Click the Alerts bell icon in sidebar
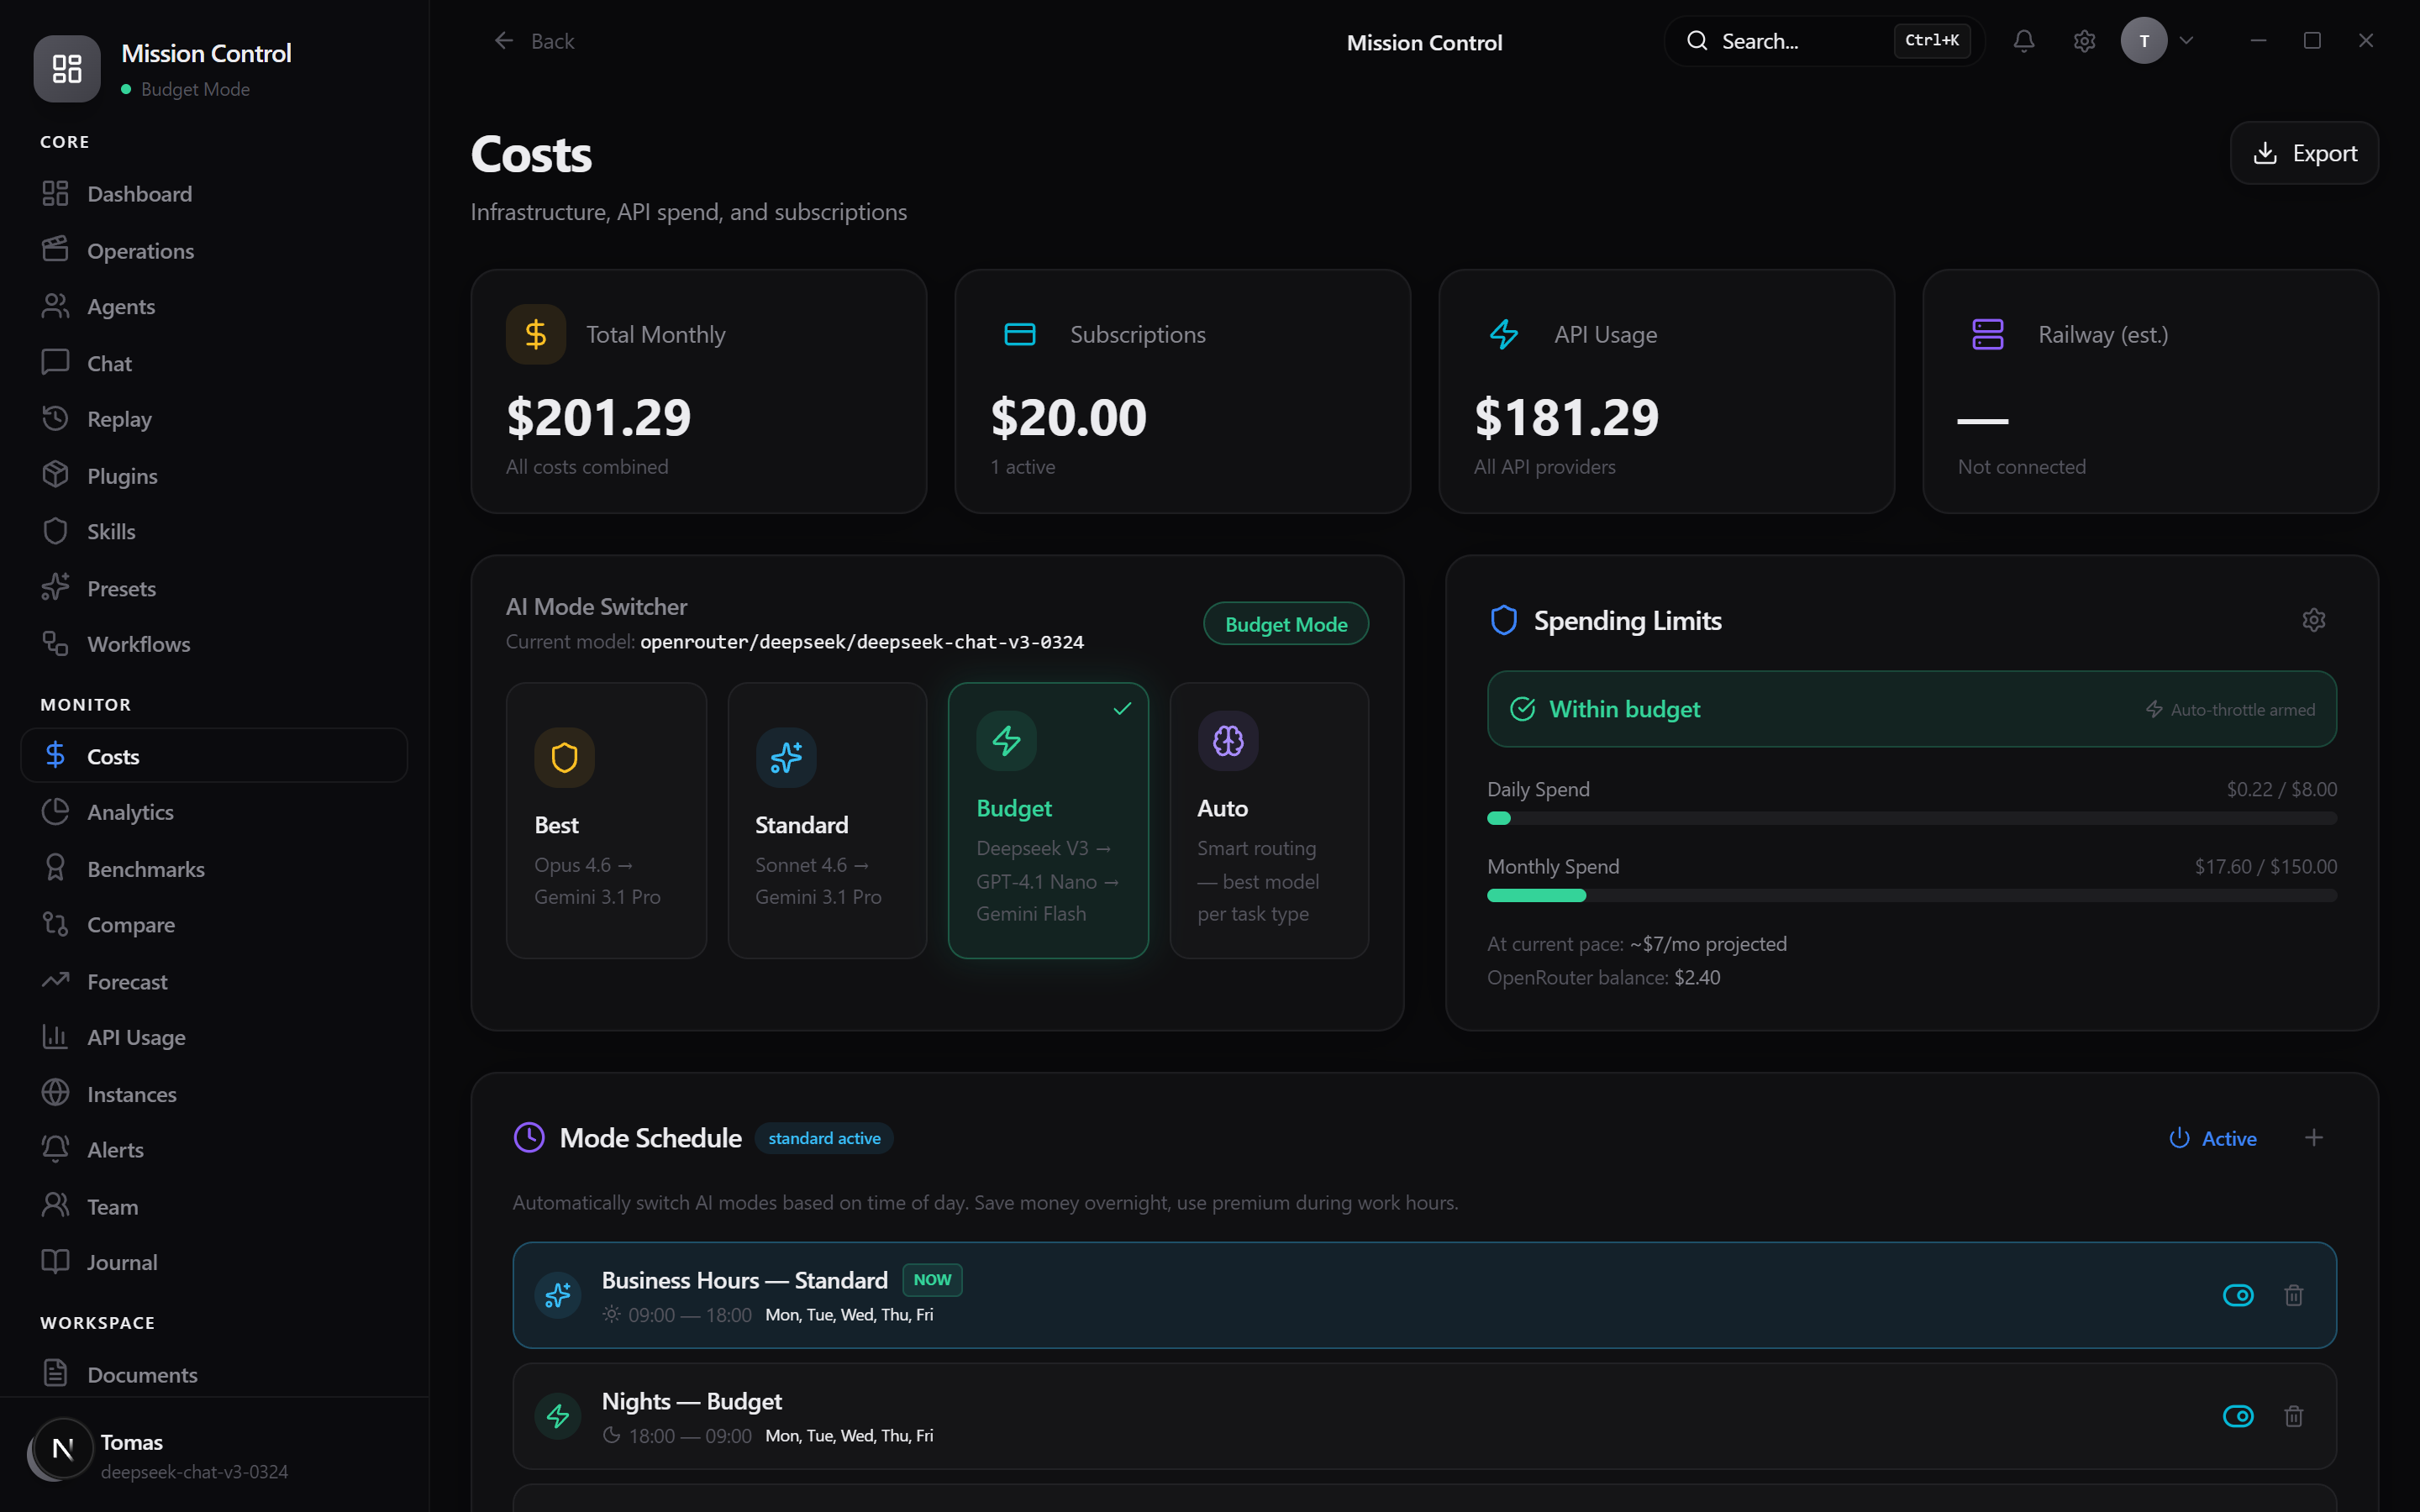Viewport: 2420px width, 1512px height. [56, 1150]
